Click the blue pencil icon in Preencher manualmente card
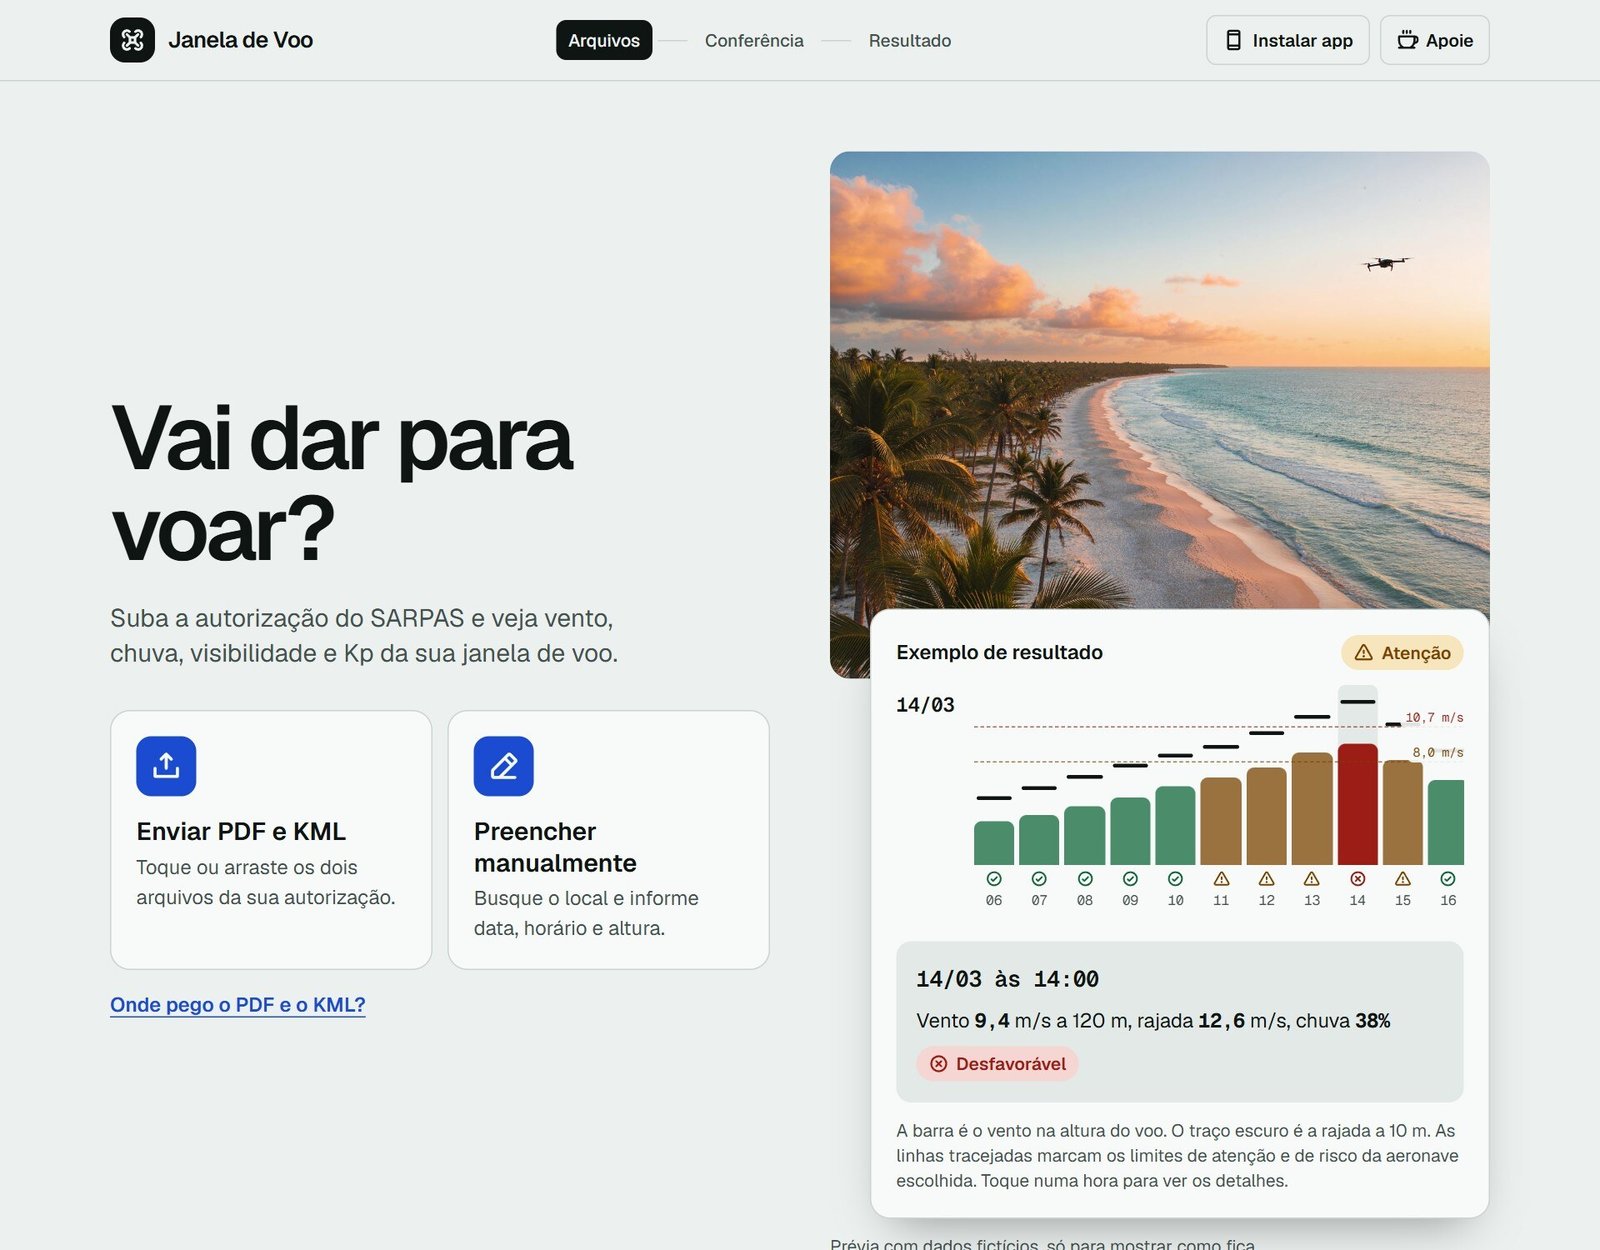Image resolution: width=1600 pixels, height=1250 pixels. pos(503,766)
